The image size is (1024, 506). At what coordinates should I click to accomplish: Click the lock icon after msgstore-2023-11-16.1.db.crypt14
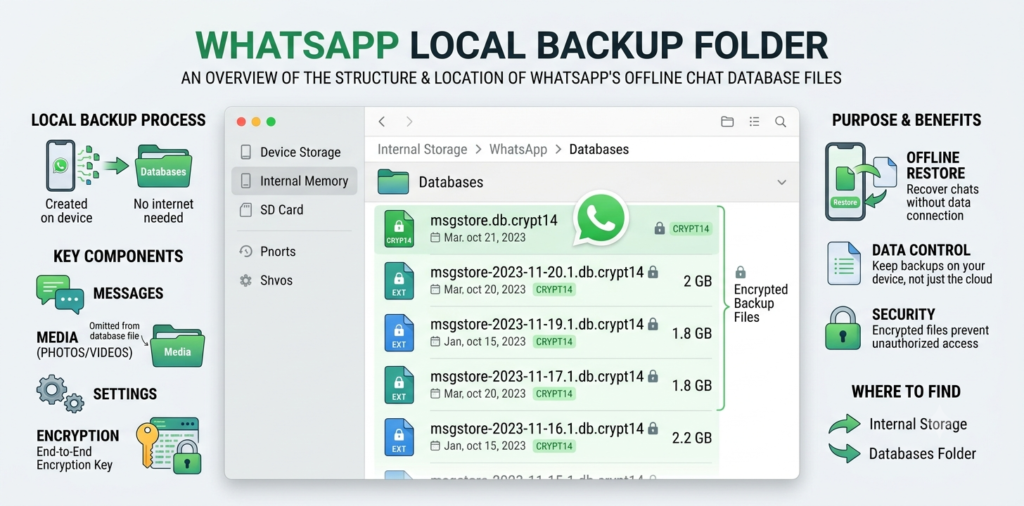652,428
